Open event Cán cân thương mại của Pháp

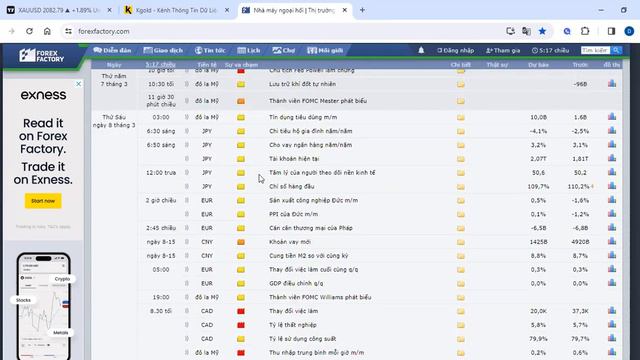(311, 228)
